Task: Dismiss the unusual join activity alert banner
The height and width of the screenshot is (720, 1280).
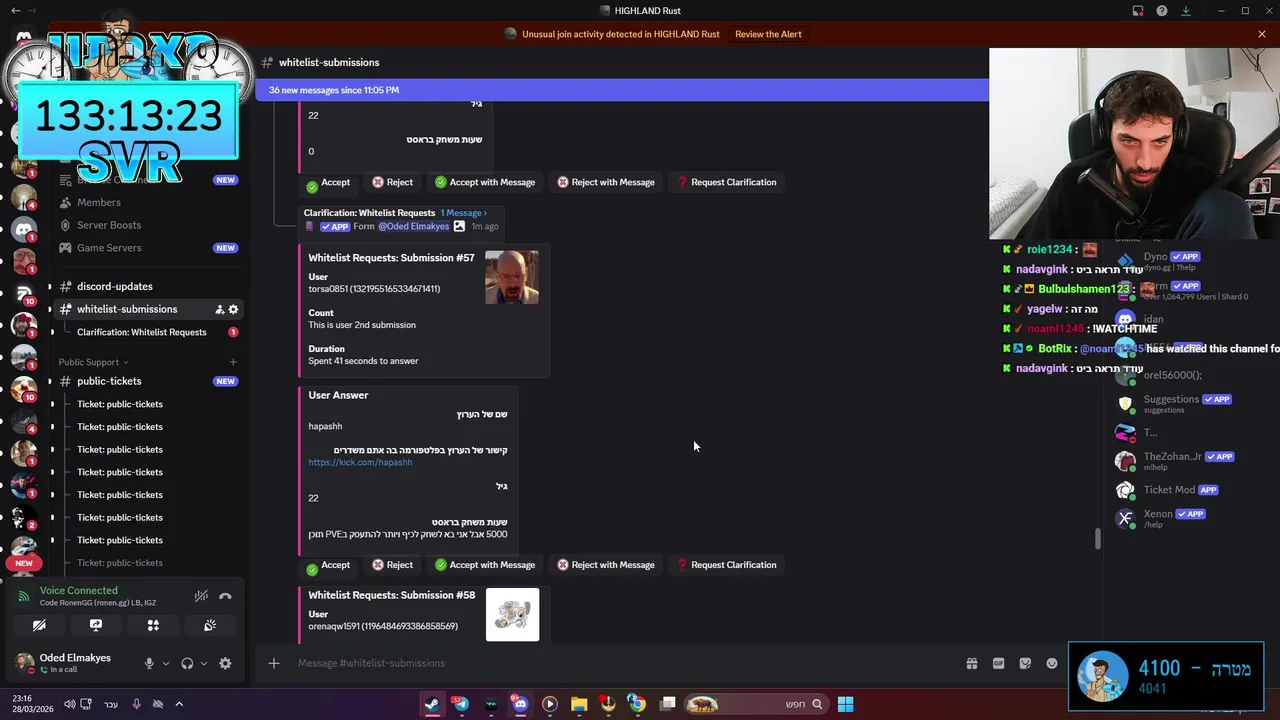Action: (x=1262, y=34)
